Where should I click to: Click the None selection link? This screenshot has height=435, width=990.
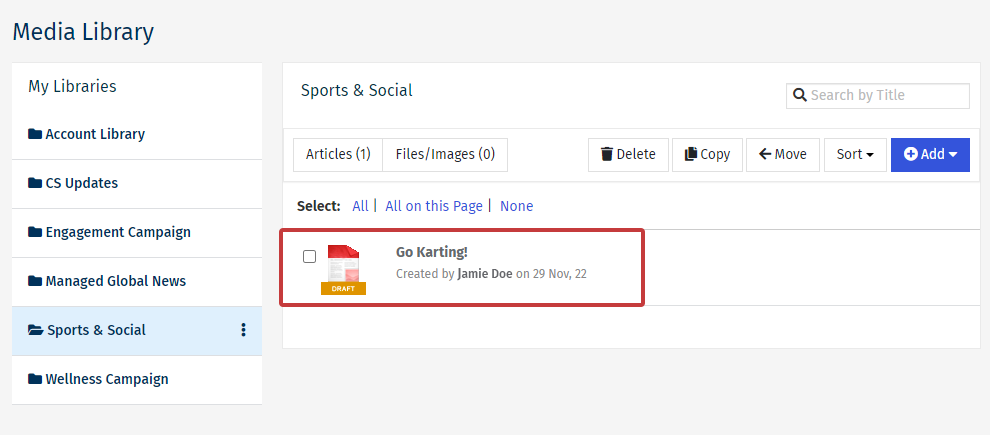(x=516, y=206)
